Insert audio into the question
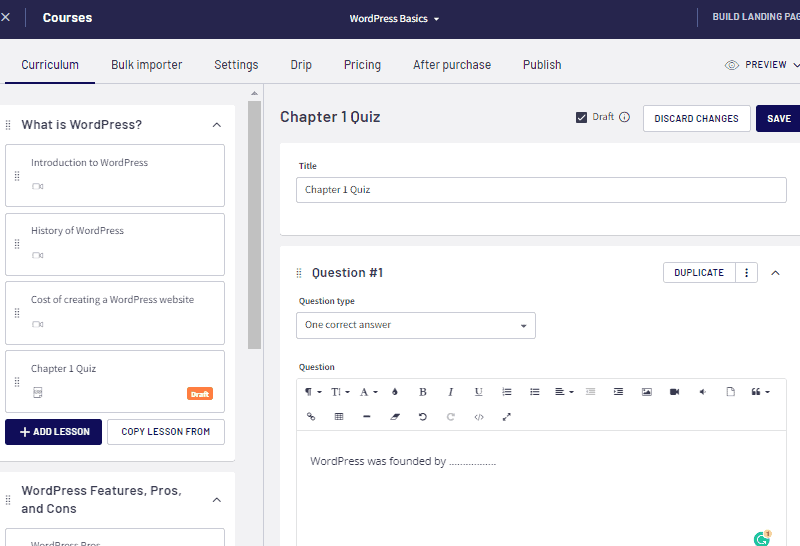This screenshot has height=546, width=800. click(x=703, y=392)
